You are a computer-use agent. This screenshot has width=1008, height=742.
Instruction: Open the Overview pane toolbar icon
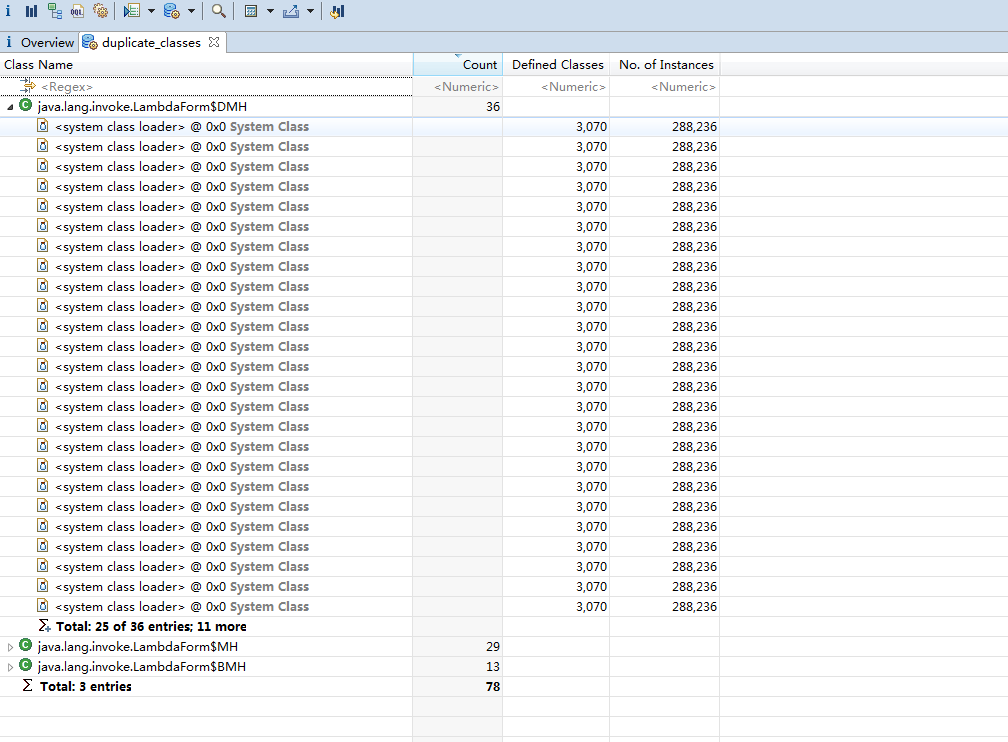8,11
